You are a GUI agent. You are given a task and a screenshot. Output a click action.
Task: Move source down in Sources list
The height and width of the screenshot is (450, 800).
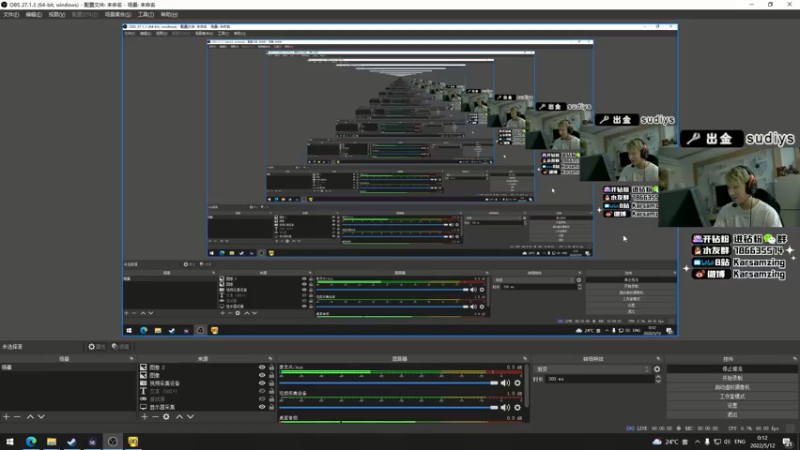point(190,417)
